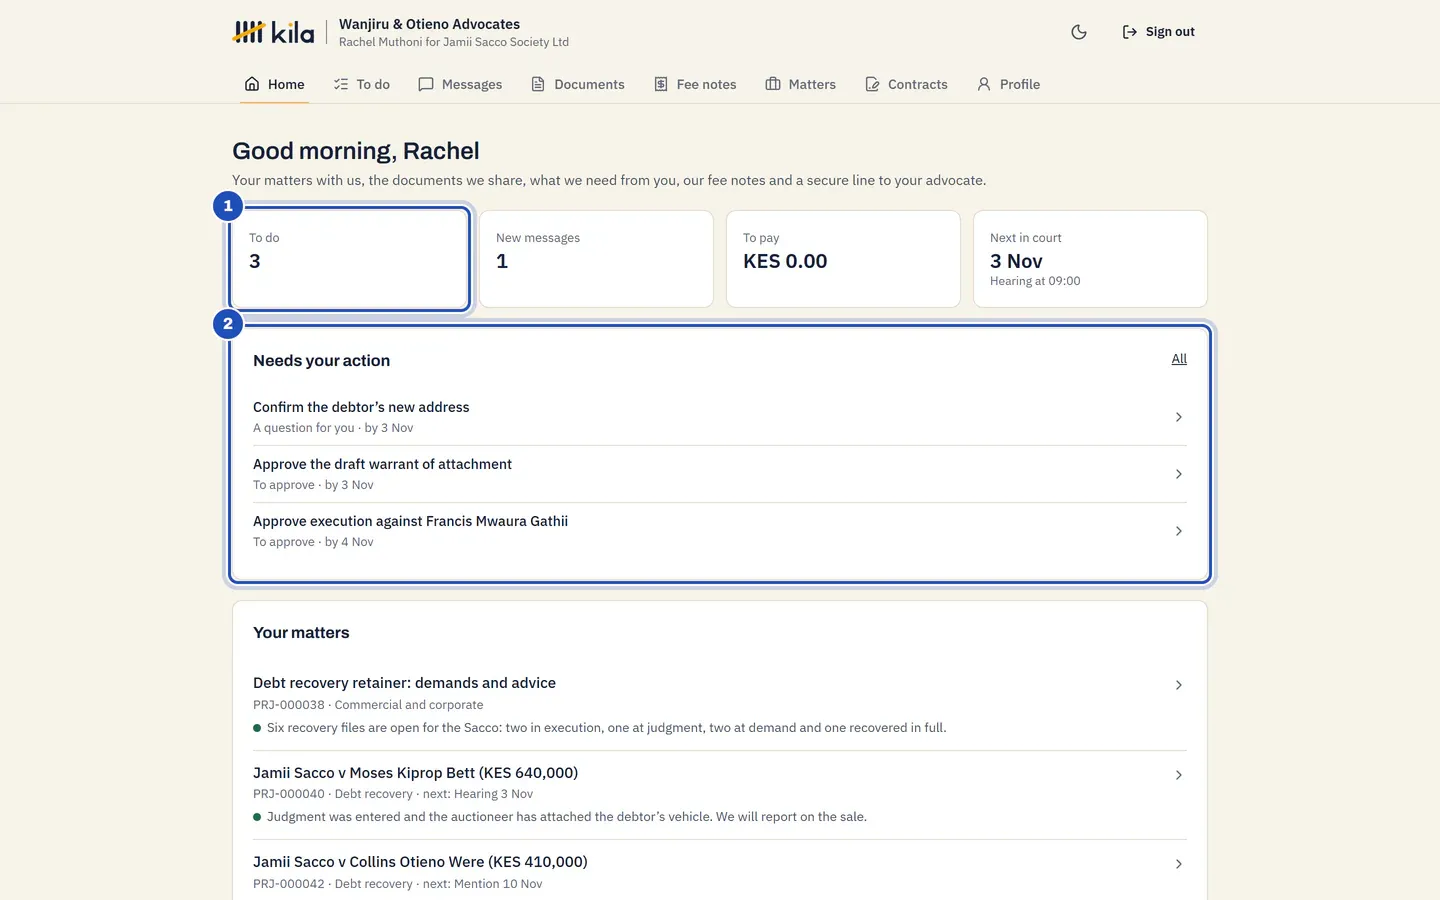Click the briefcase icon beside Matters
This screenshot has width=1440, height=900.
(x=773, y=84)
